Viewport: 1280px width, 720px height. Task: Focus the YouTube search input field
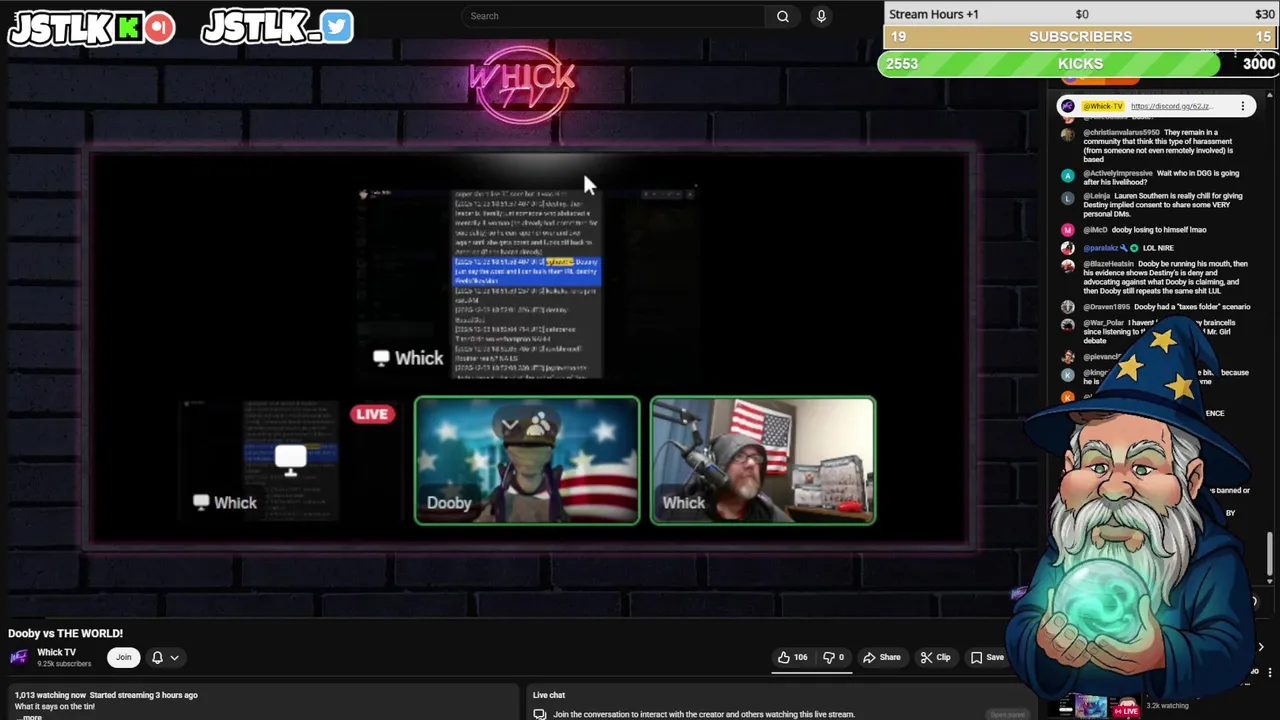tap(615, 16)
